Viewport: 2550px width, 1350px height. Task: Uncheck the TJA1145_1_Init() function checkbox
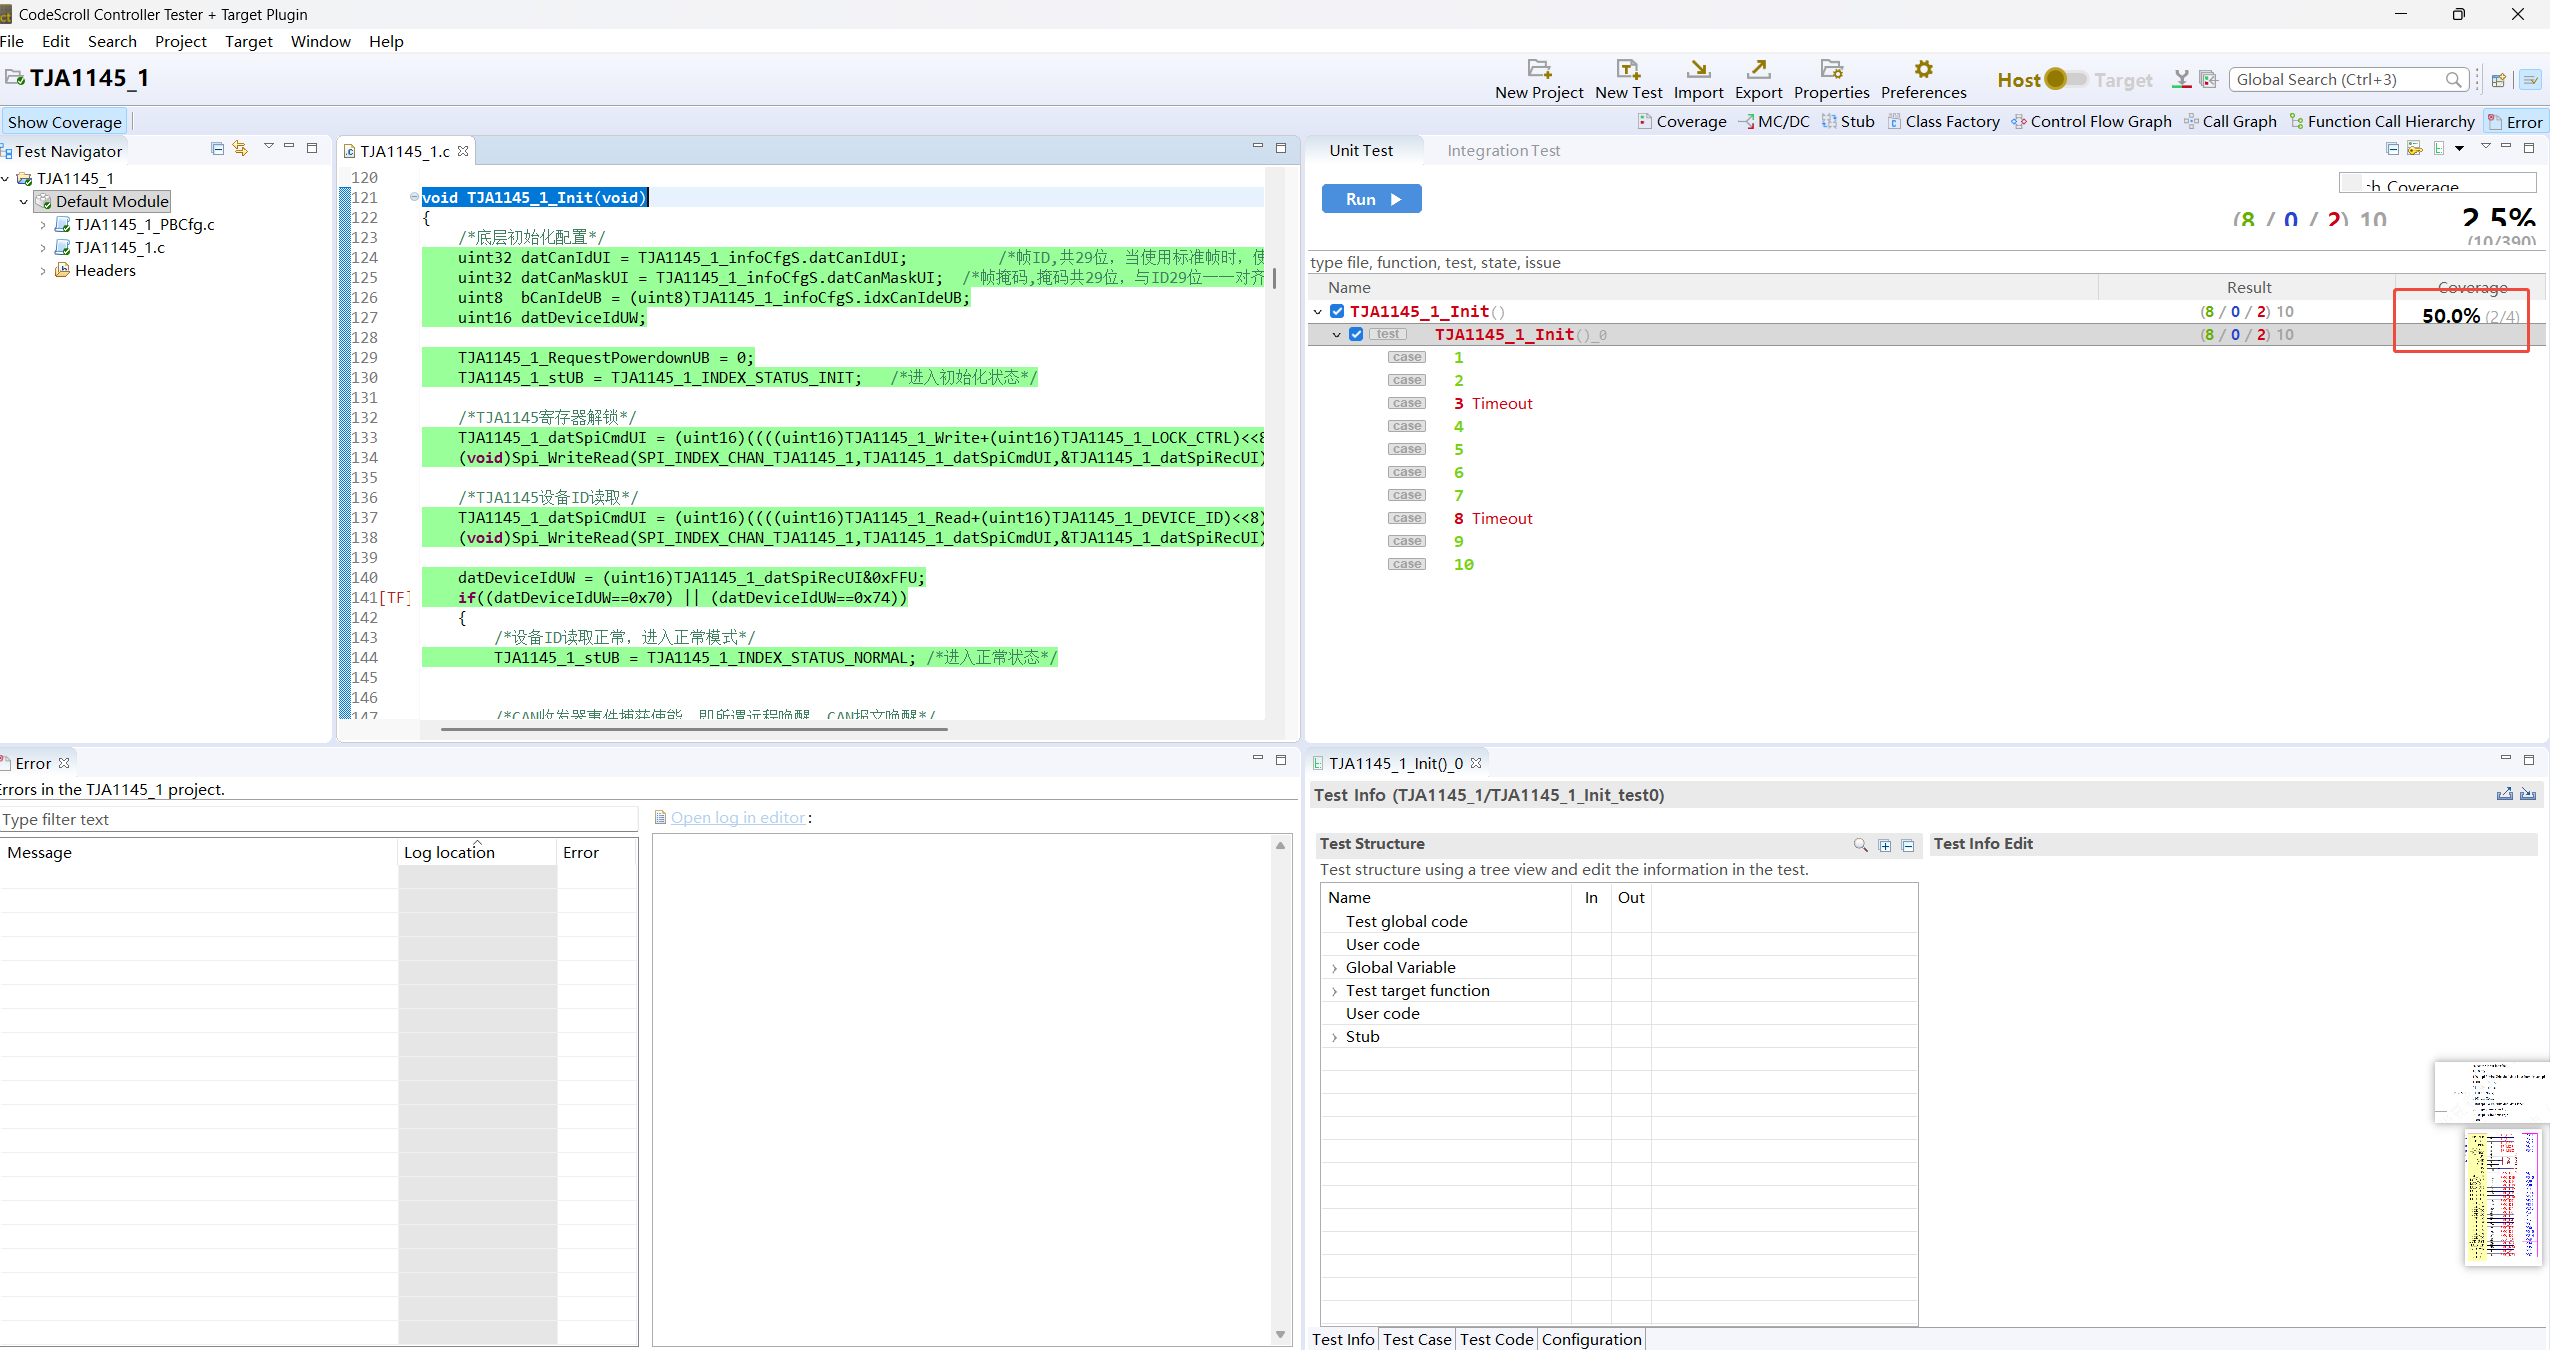click(x=1337, y=312)
